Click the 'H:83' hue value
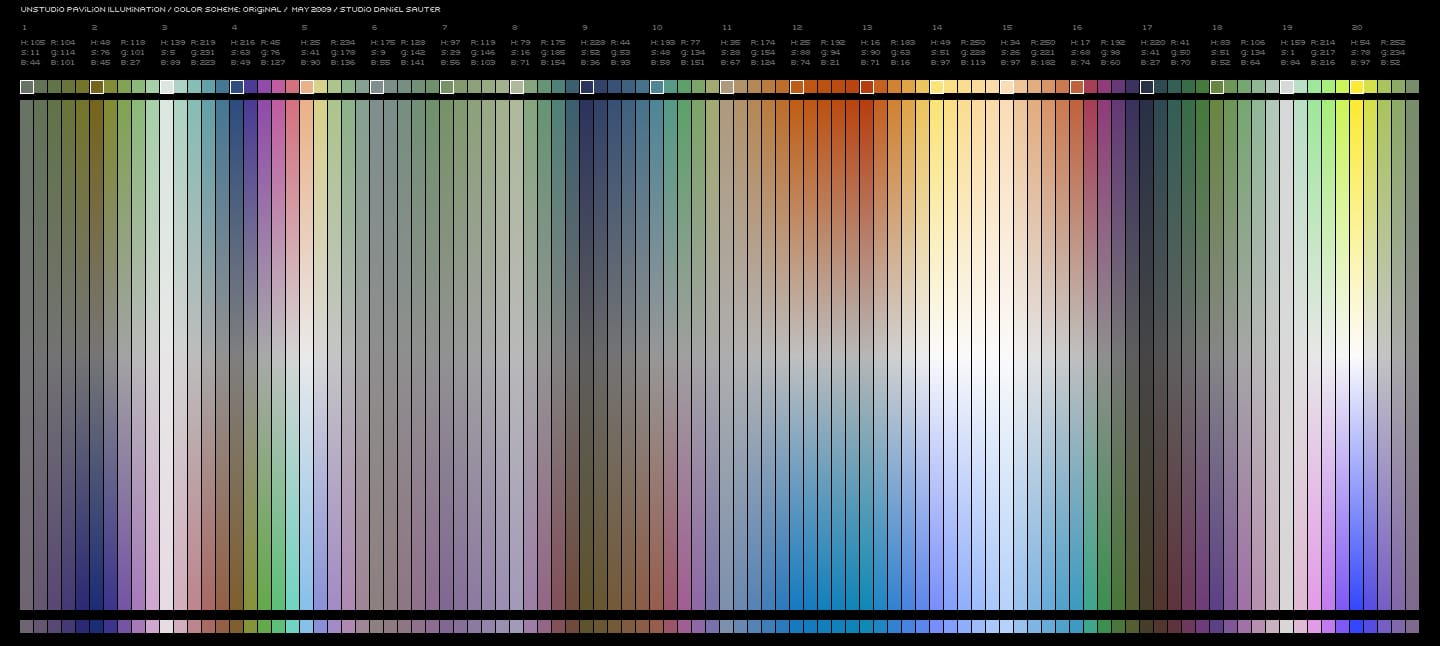The height and width of the screenshot is (646, 1440). click(1220, 43)
